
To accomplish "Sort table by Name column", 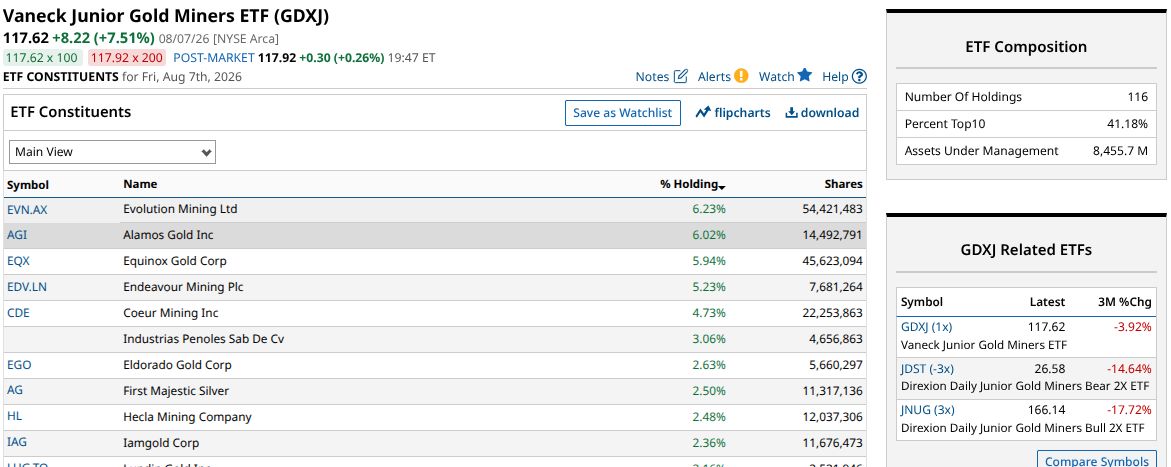I will (140, 184).
